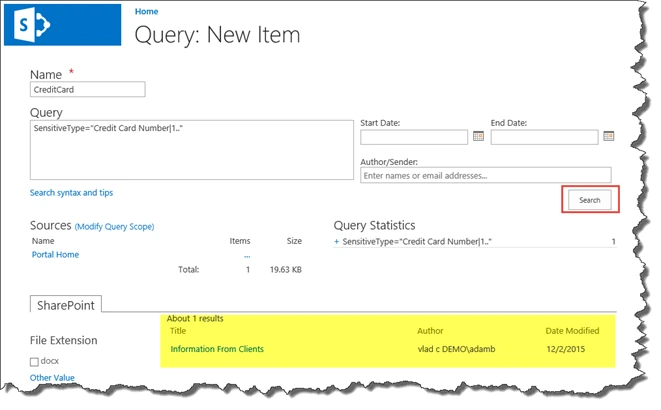Click the 12/2/2015 date modified value
Image resolution: width=661 pixels, height=410 pixels.
coord(565,349)
